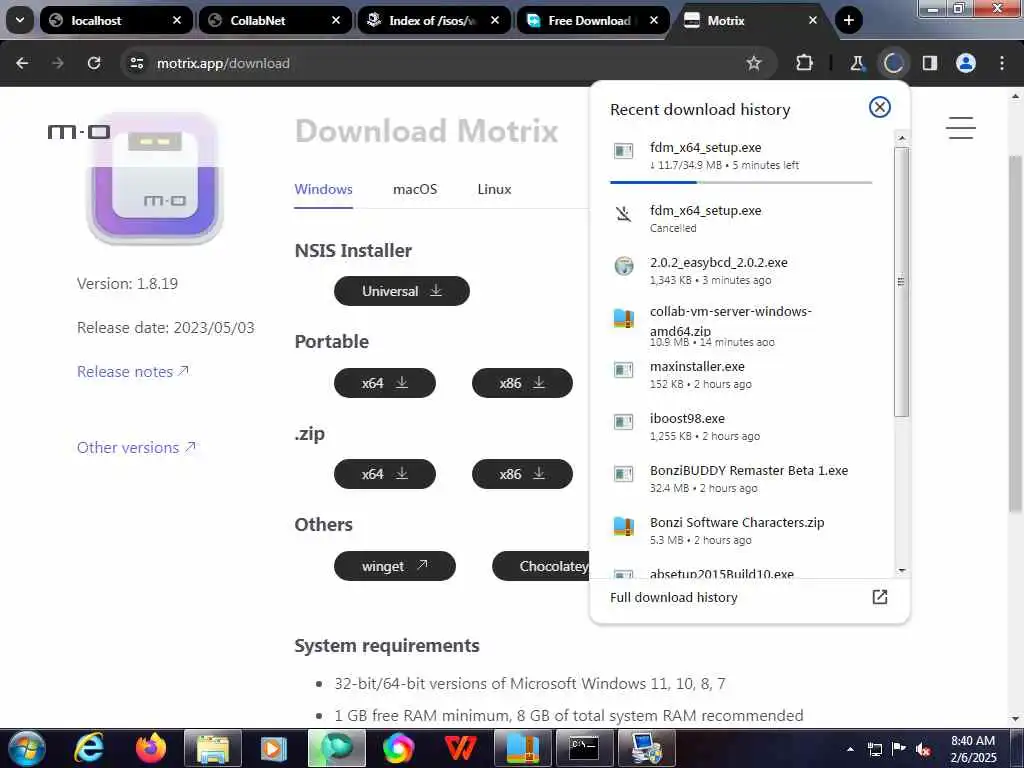This screenshot has width=1024, height=768.
Task: Reload the Motrix download page
Action: (x=94, y=63)
